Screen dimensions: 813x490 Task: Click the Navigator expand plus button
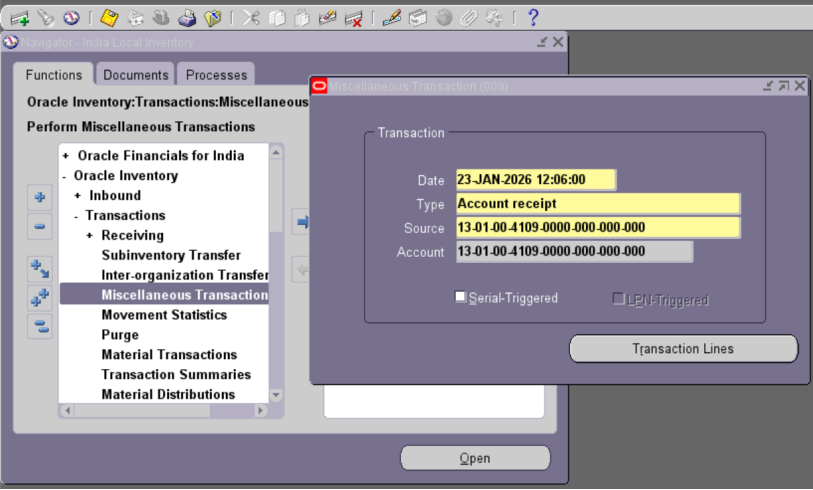[40, 197]
